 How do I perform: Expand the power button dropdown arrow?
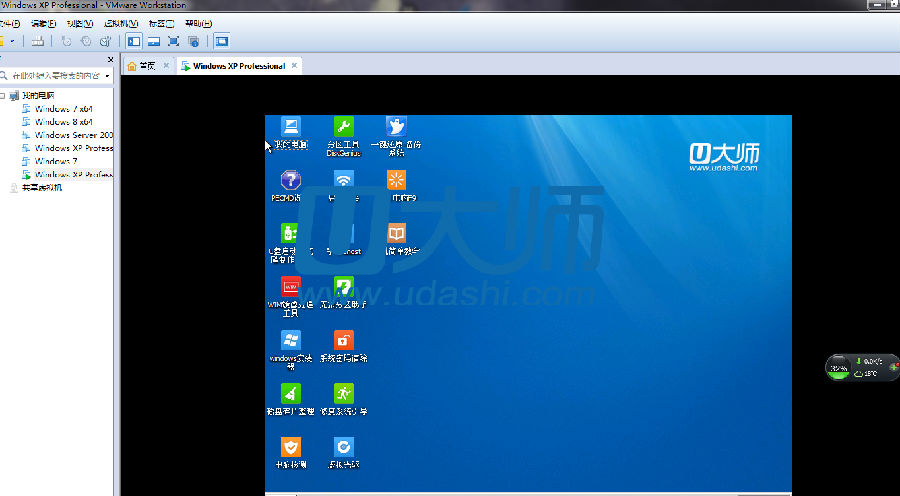pos(12,41)
